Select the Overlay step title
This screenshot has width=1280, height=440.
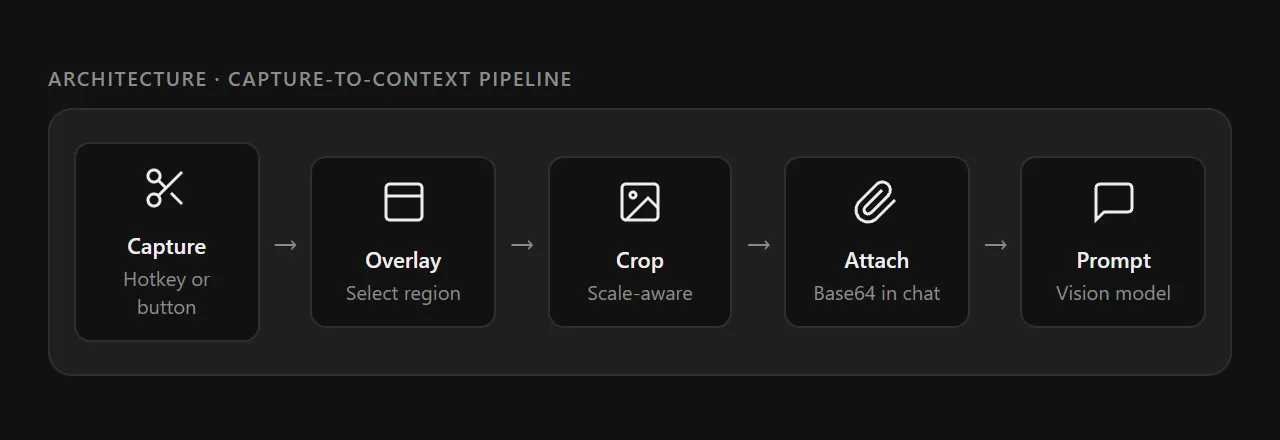coord(403,260)
